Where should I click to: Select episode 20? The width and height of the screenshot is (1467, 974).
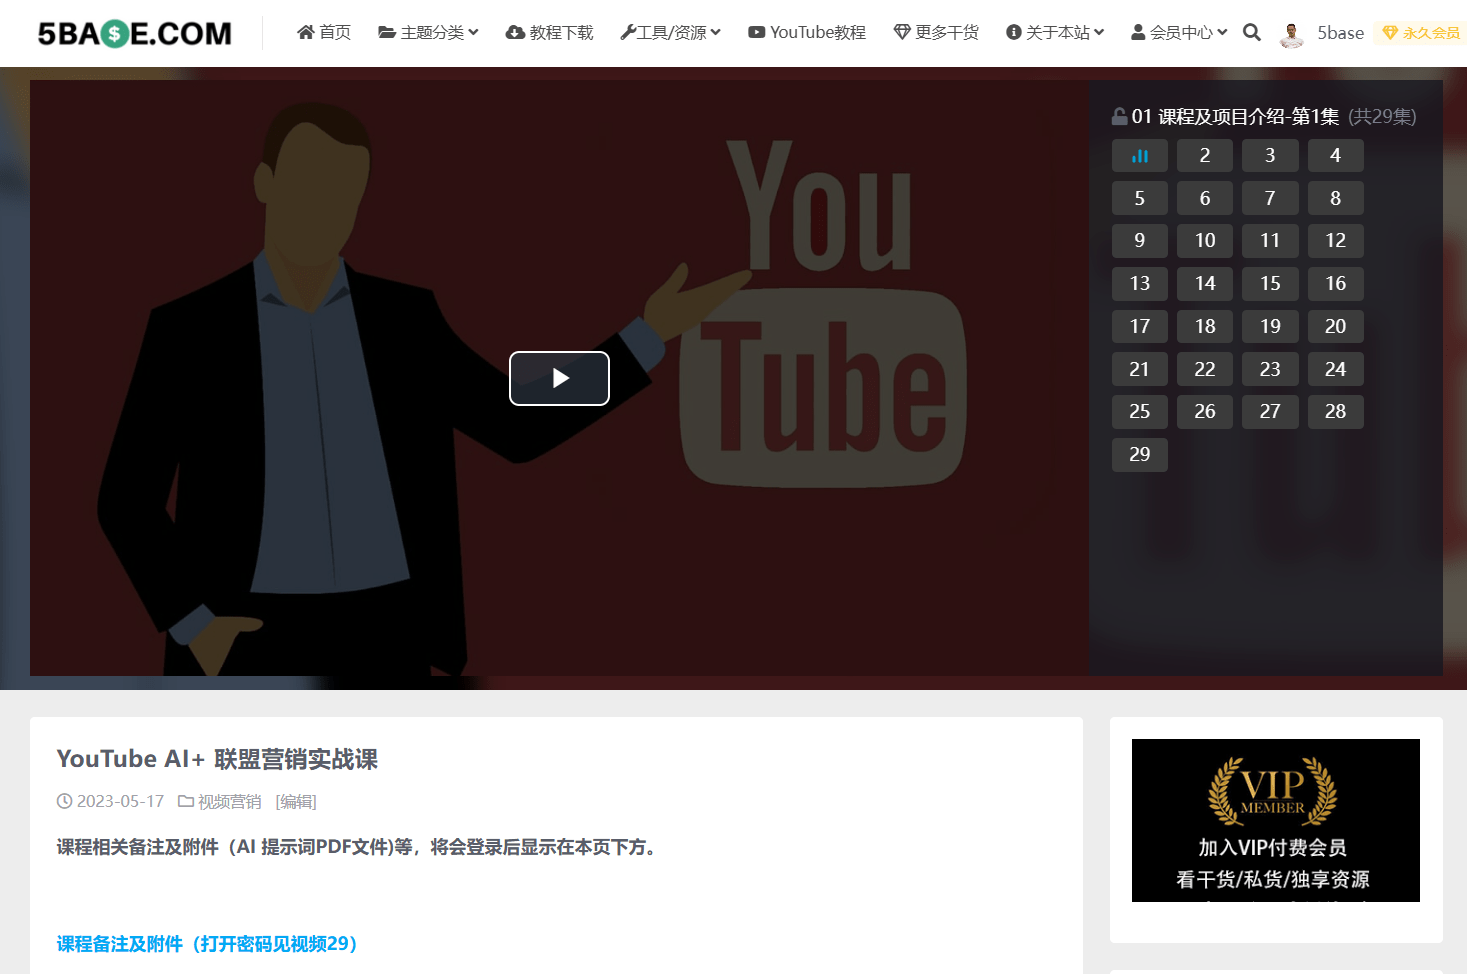tap(1336, 327)
